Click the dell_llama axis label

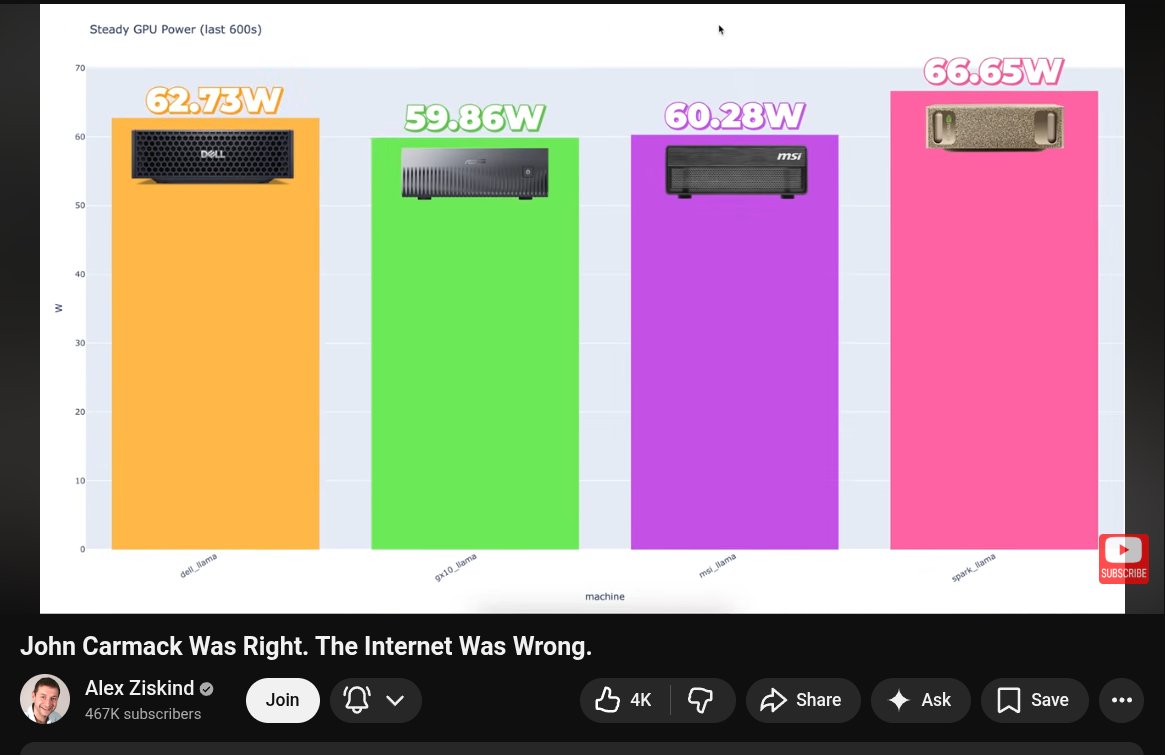click(x=198, y=566)
